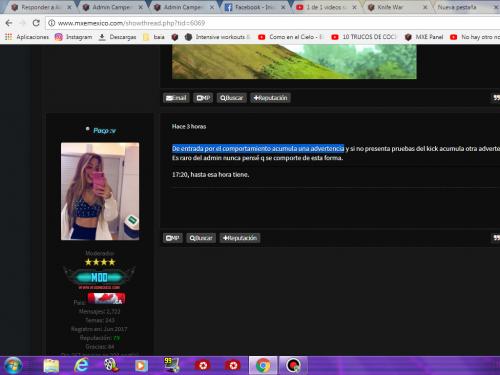Switch to the Knife War tab

pos(398,7)
